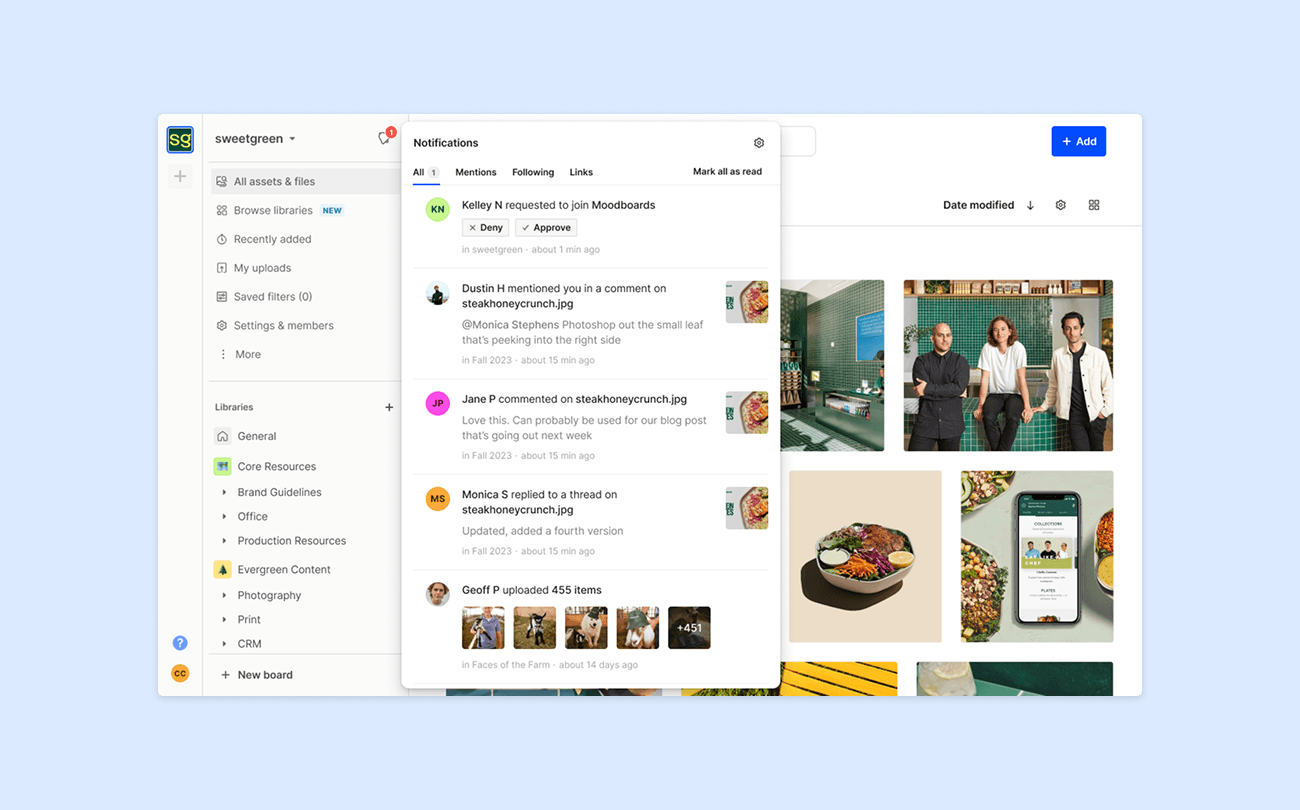Open the CC user avatar

180,673
